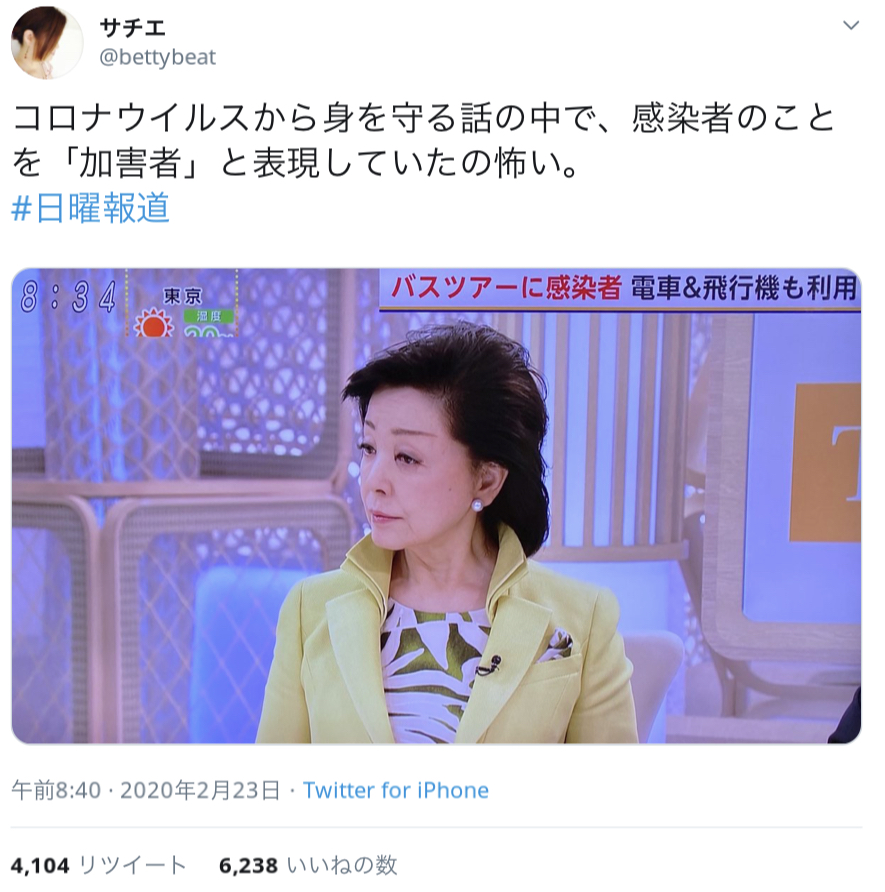
Task: Click the orange studio panel in photo
Action: 825,462
